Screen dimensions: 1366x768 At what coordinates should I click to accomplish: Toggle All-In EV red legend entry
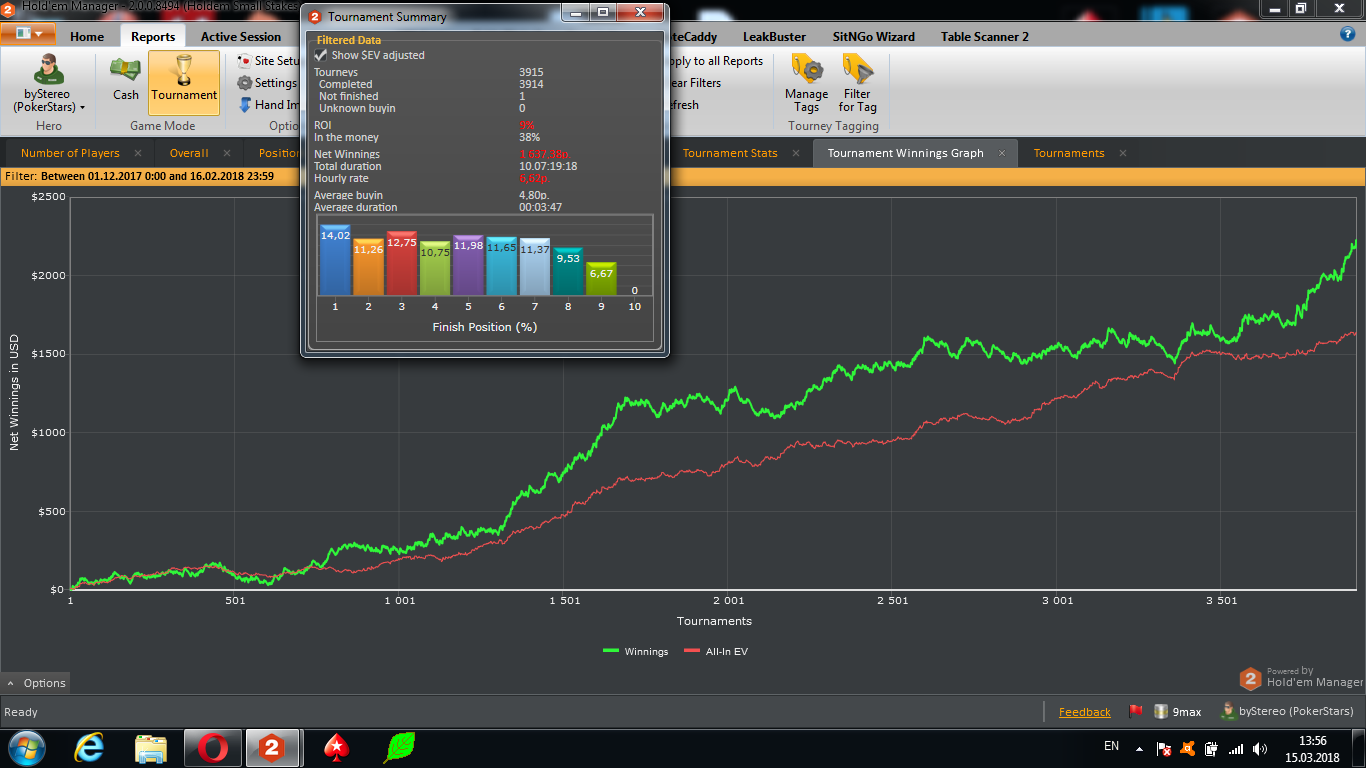715,651
